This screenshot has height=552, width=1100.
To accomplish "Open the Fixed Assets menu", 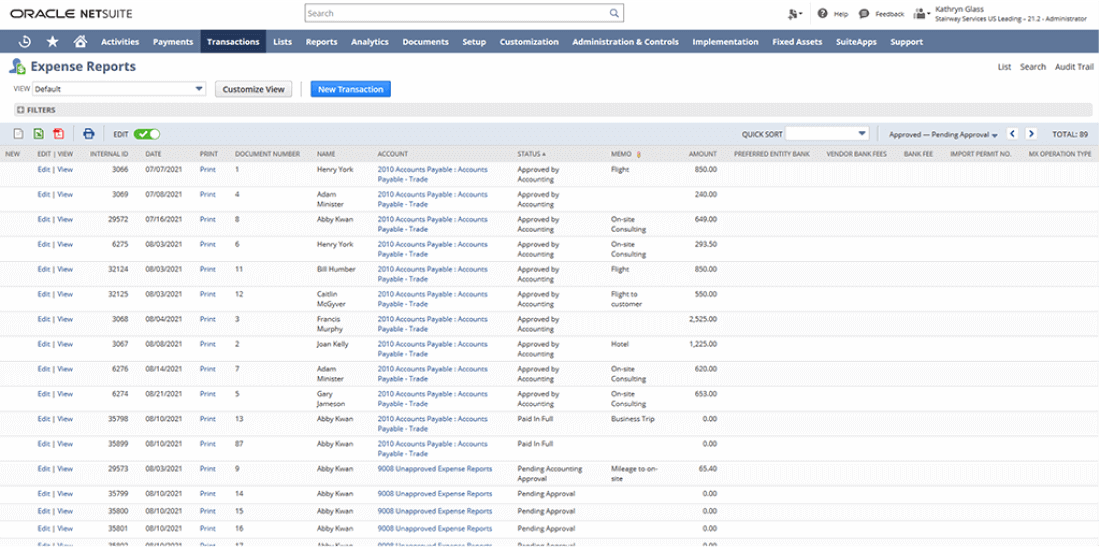I will pos(797,42).
